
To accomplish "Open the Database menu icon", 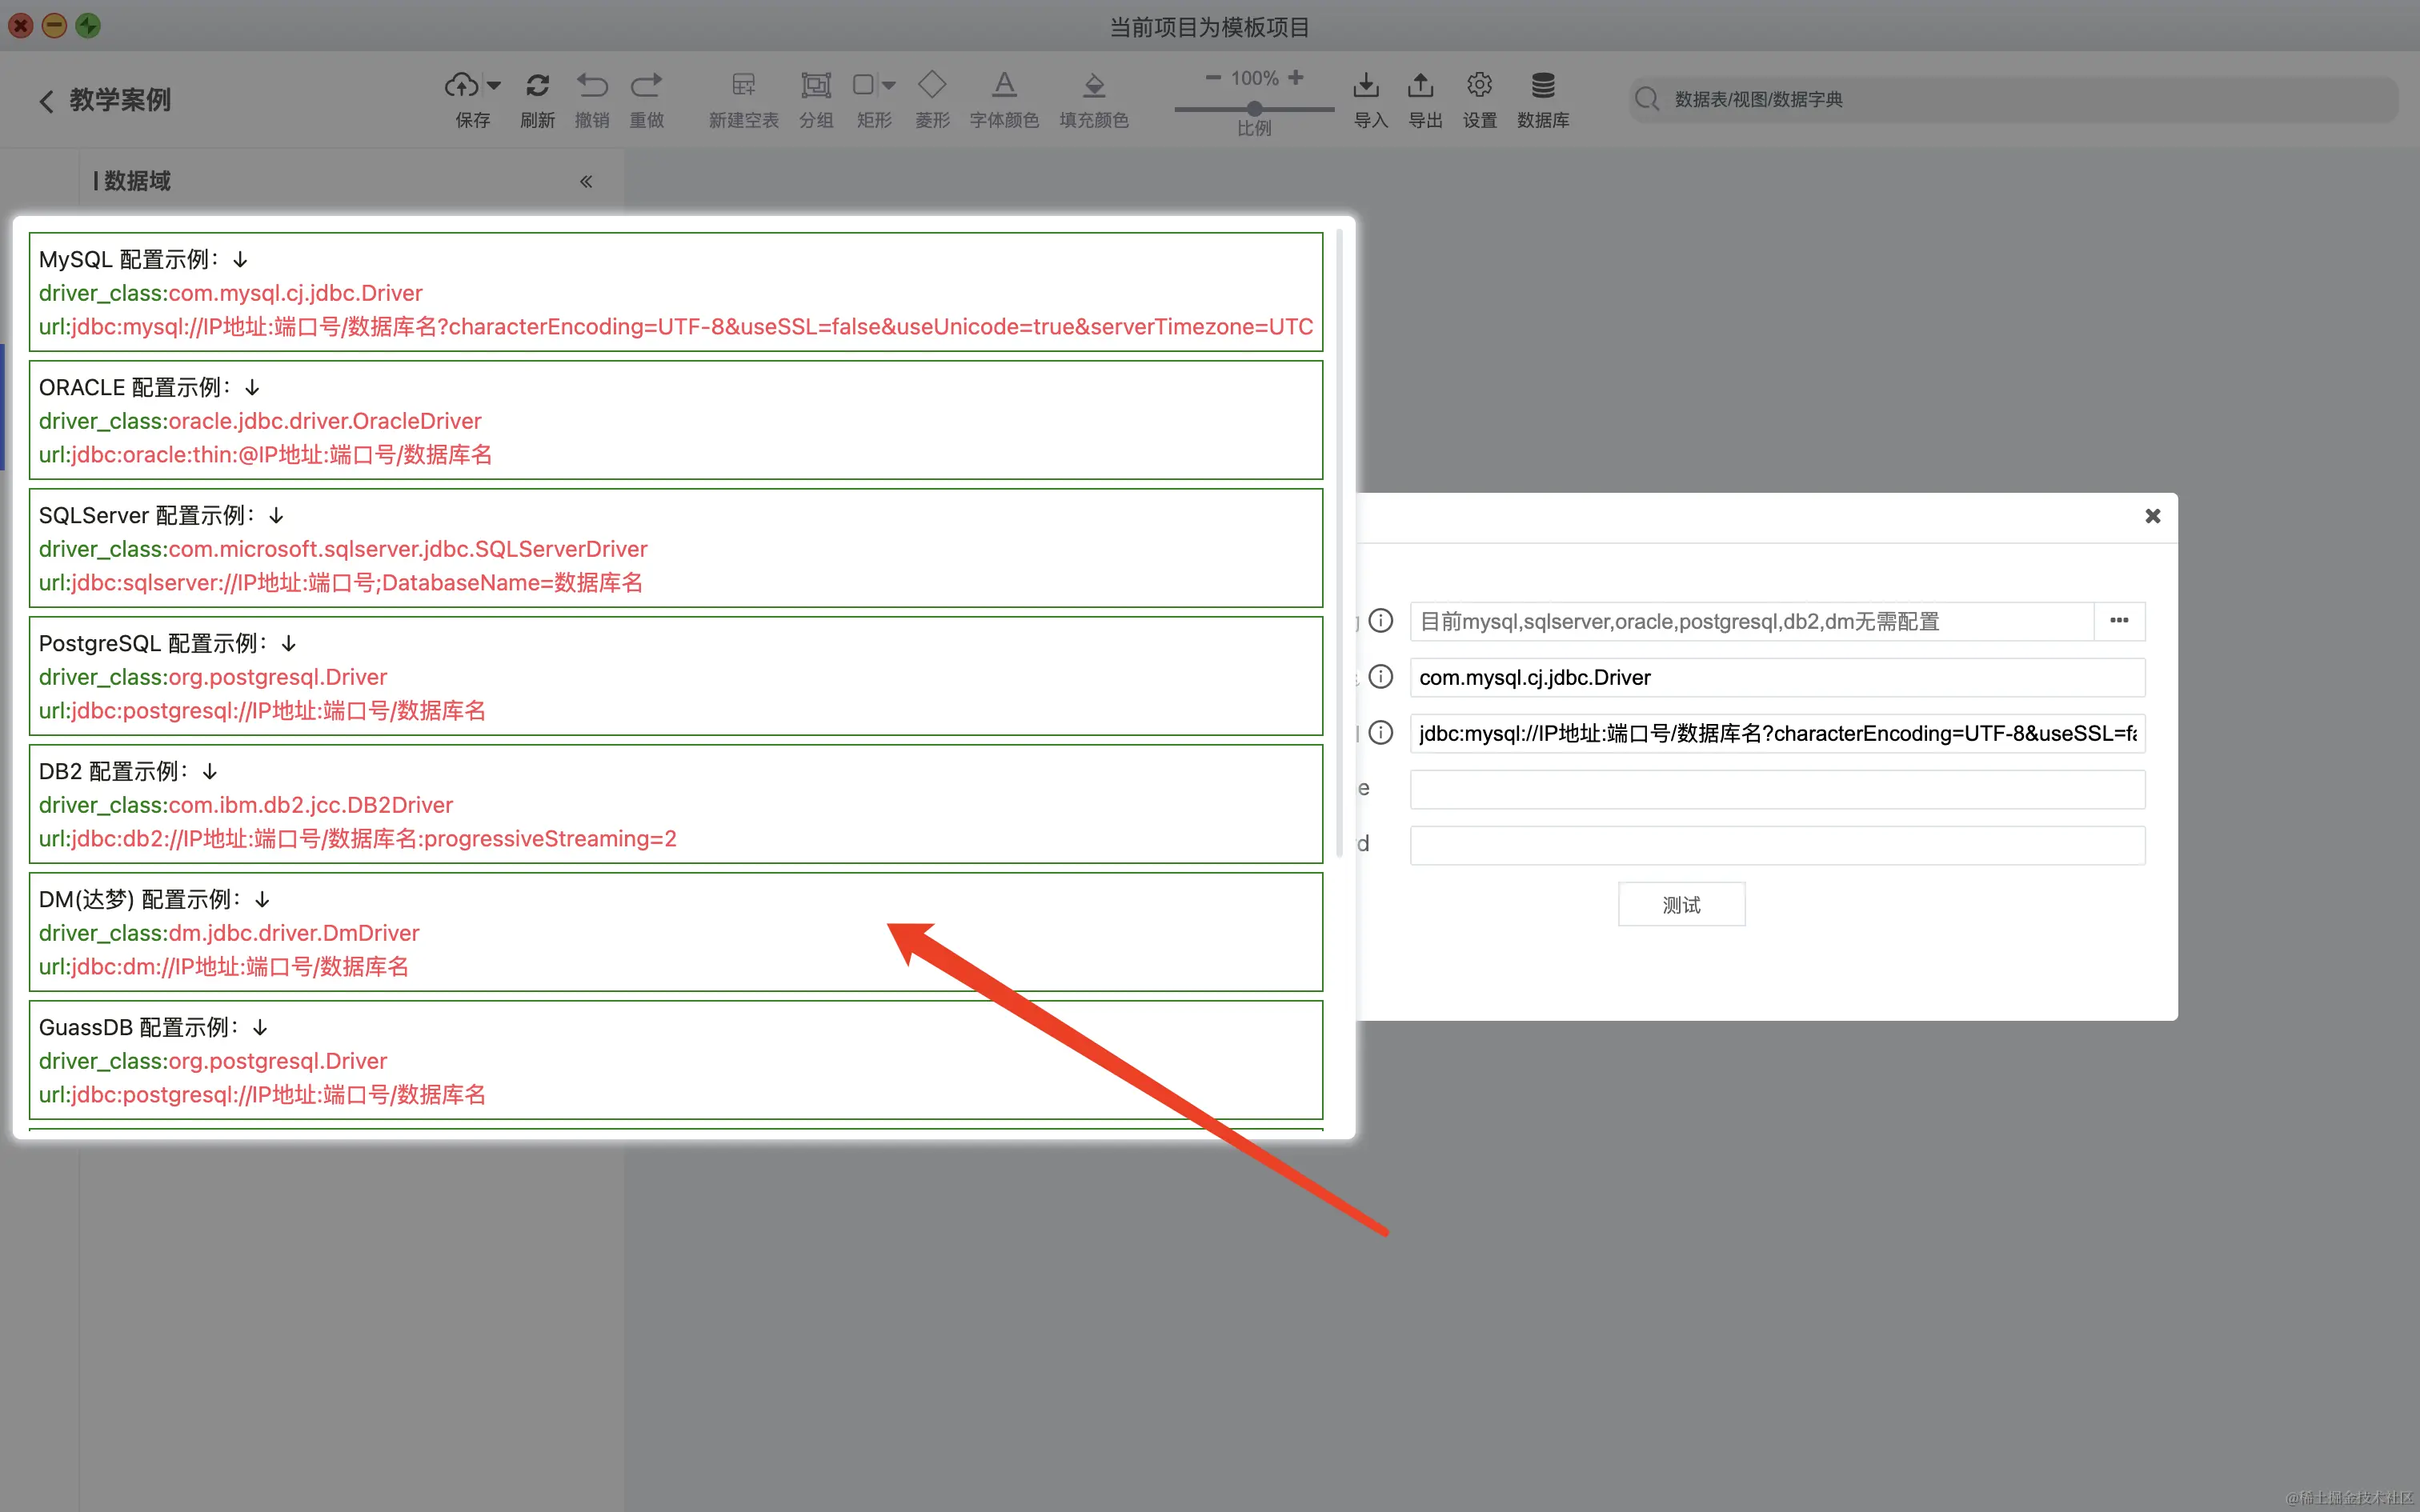I will click(x=1543, y=86).
